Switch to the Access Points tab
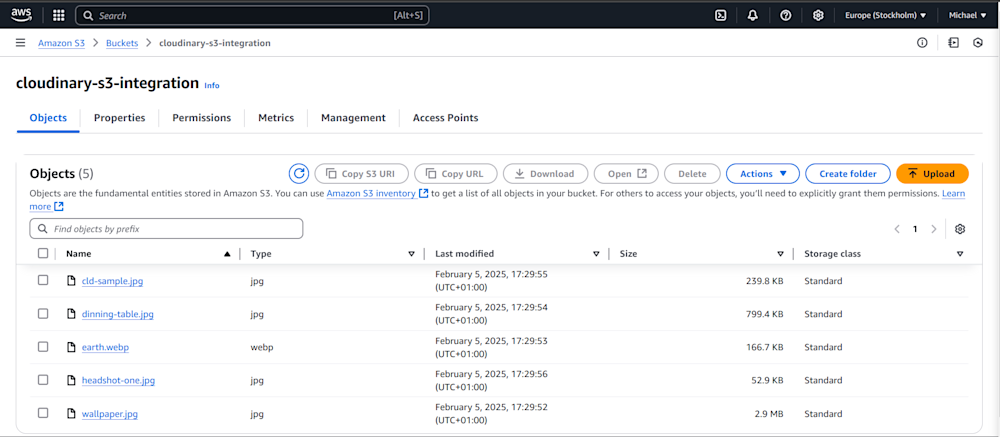The width and height of the screenshot is (1000, 437). click(445, 118)
